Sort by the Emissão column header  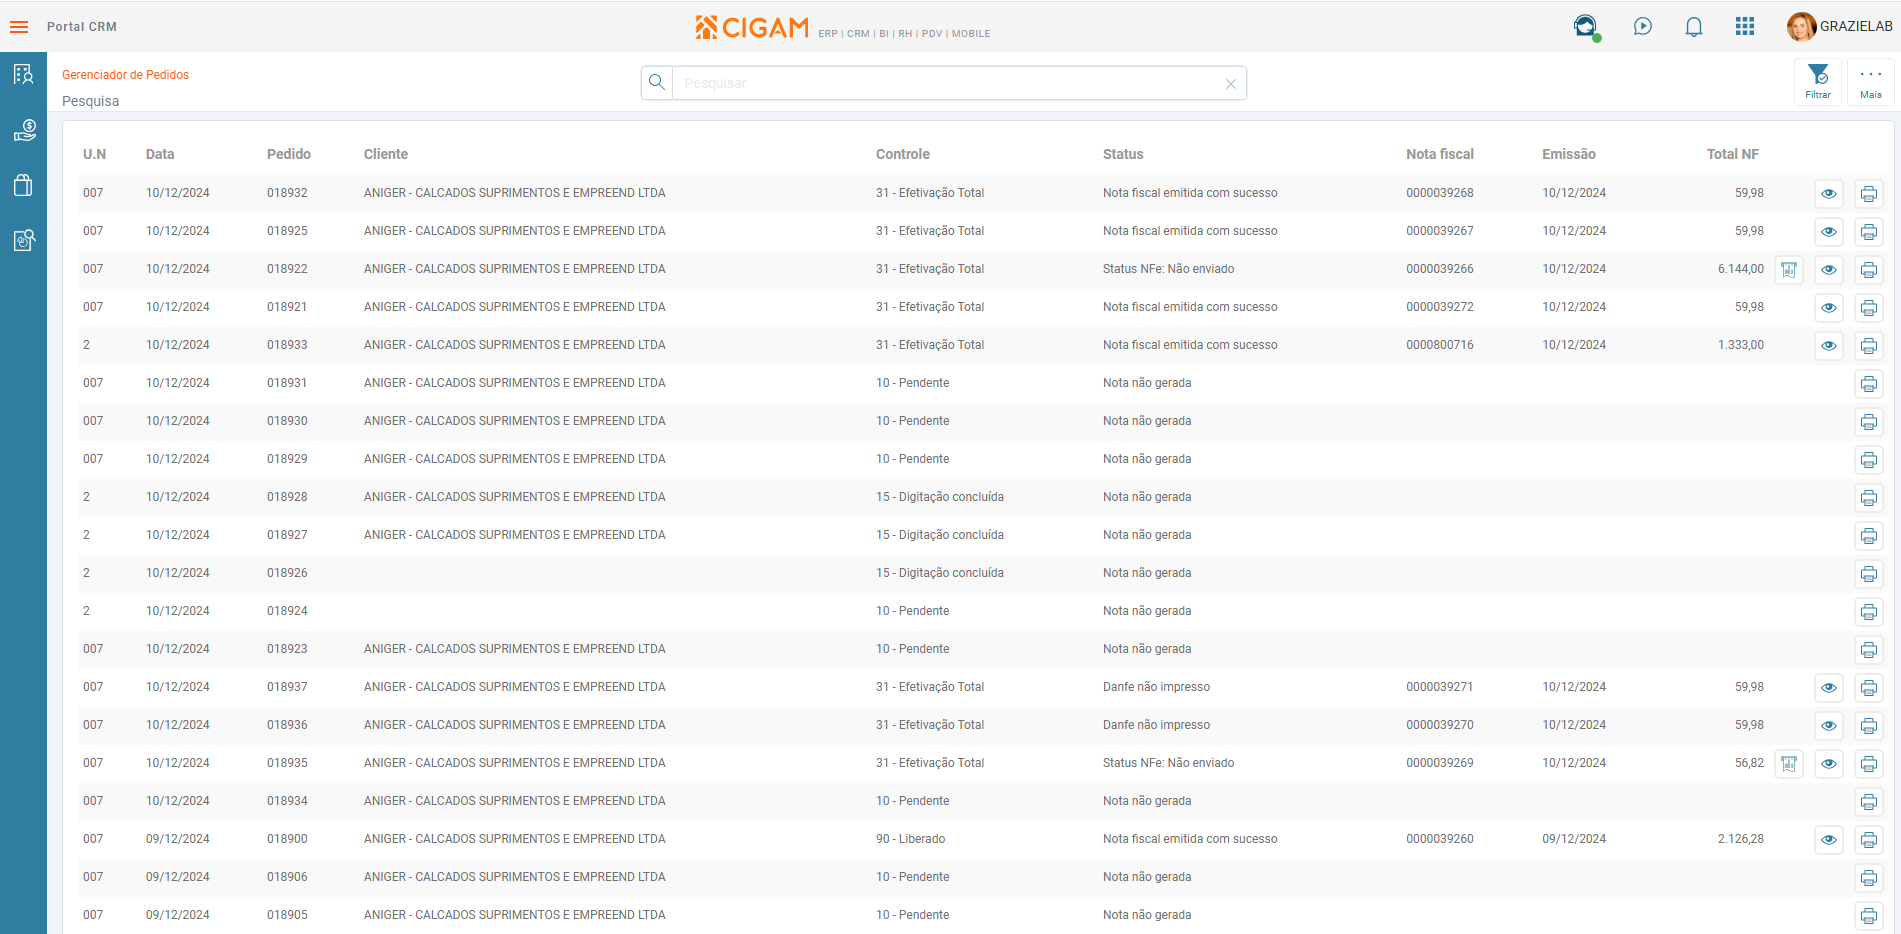[x=1569, y=154]
